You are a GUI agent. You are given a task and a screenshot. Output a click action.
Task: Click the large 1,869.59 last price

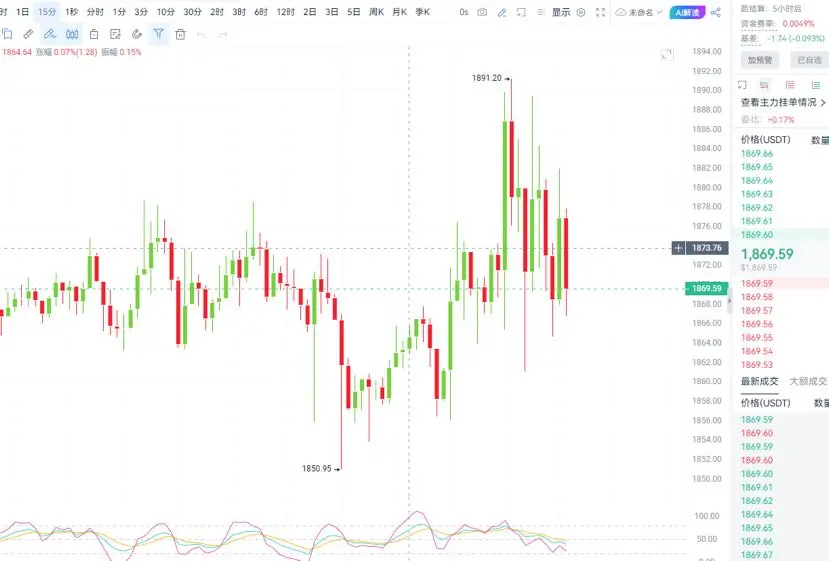click(767, 254)
